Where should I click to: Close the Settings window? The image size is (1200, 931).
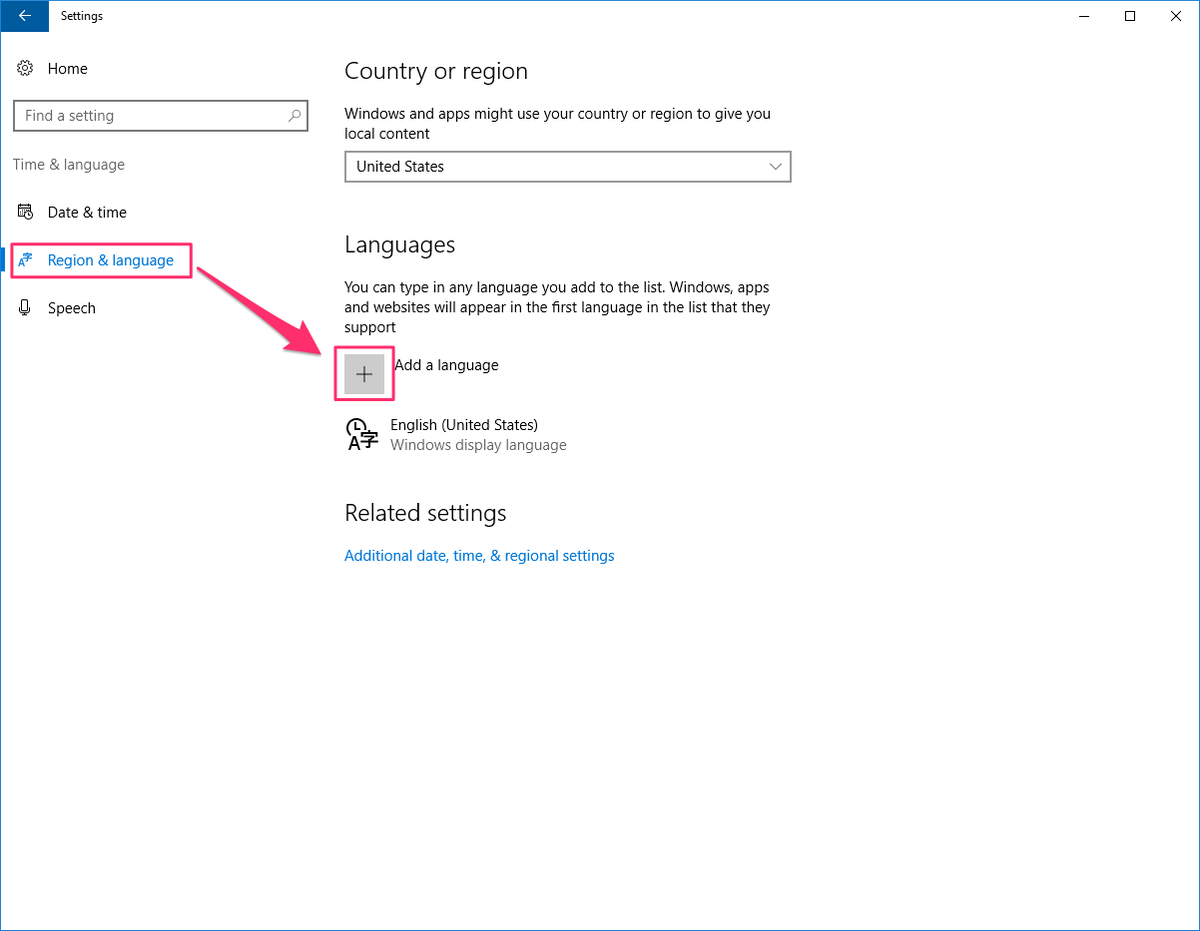point(1176,15)
